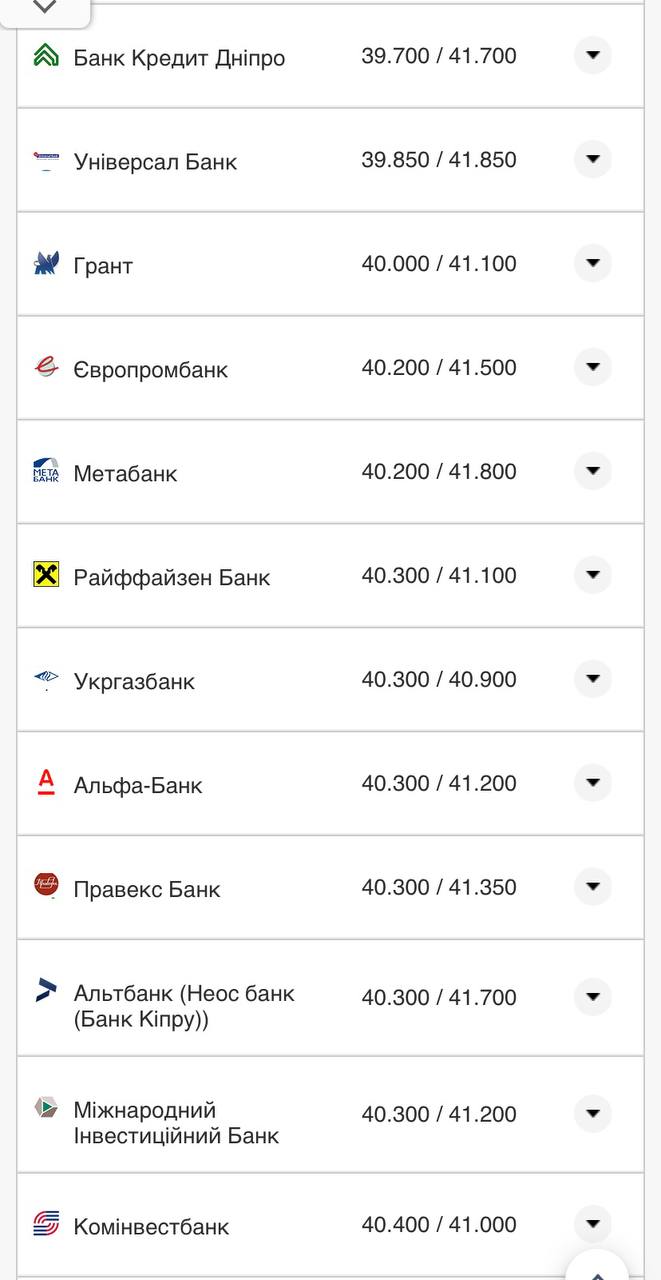Click the red Європромбанк logo icon

coord(46,368)
